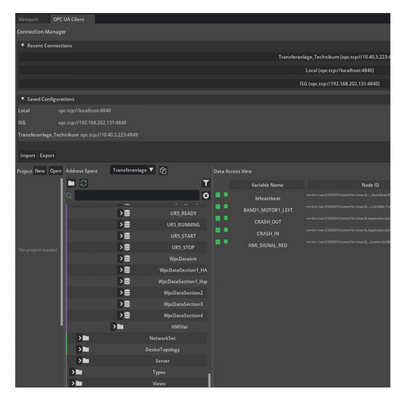The height and width of the screenshot is (400, 400).
Task: Toggle the left green box in BAND1_MOTOR1_LEFT row
Action: pyautogui.click(x=218, y=207)
